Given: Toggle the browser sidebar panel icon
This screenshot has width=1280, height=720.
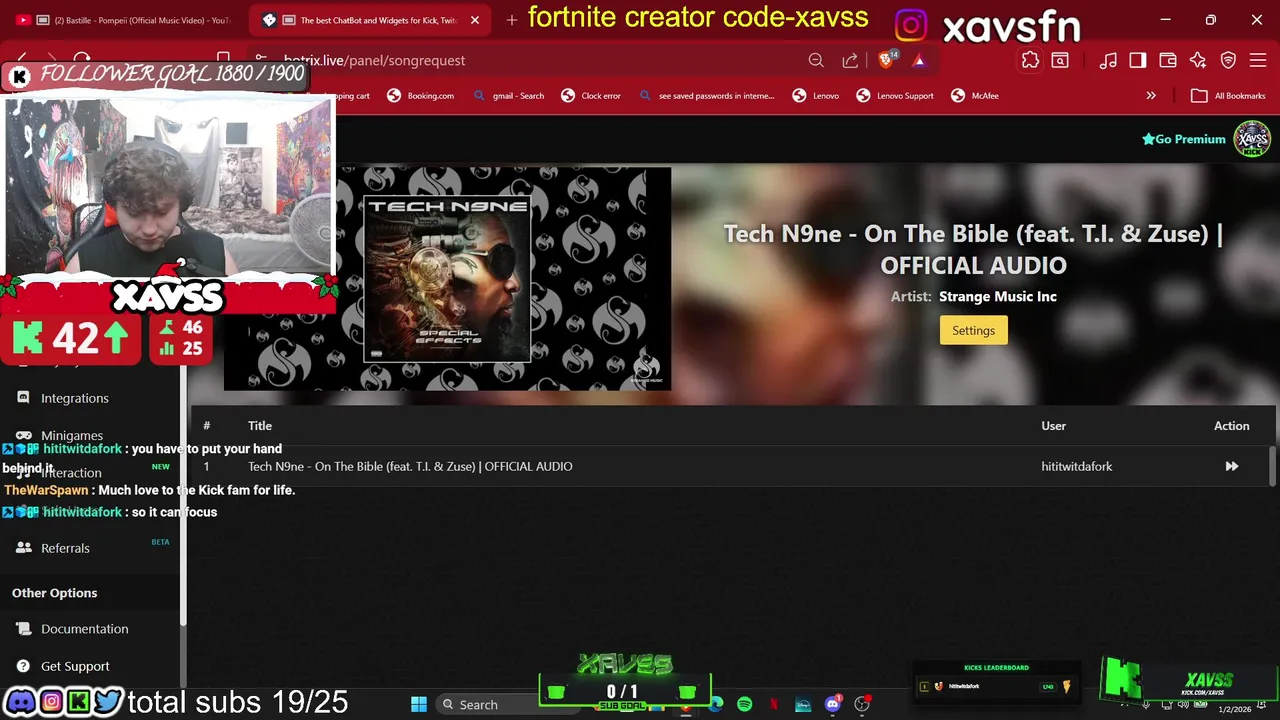Looking at the screenshot, I should pos(1137,60).
